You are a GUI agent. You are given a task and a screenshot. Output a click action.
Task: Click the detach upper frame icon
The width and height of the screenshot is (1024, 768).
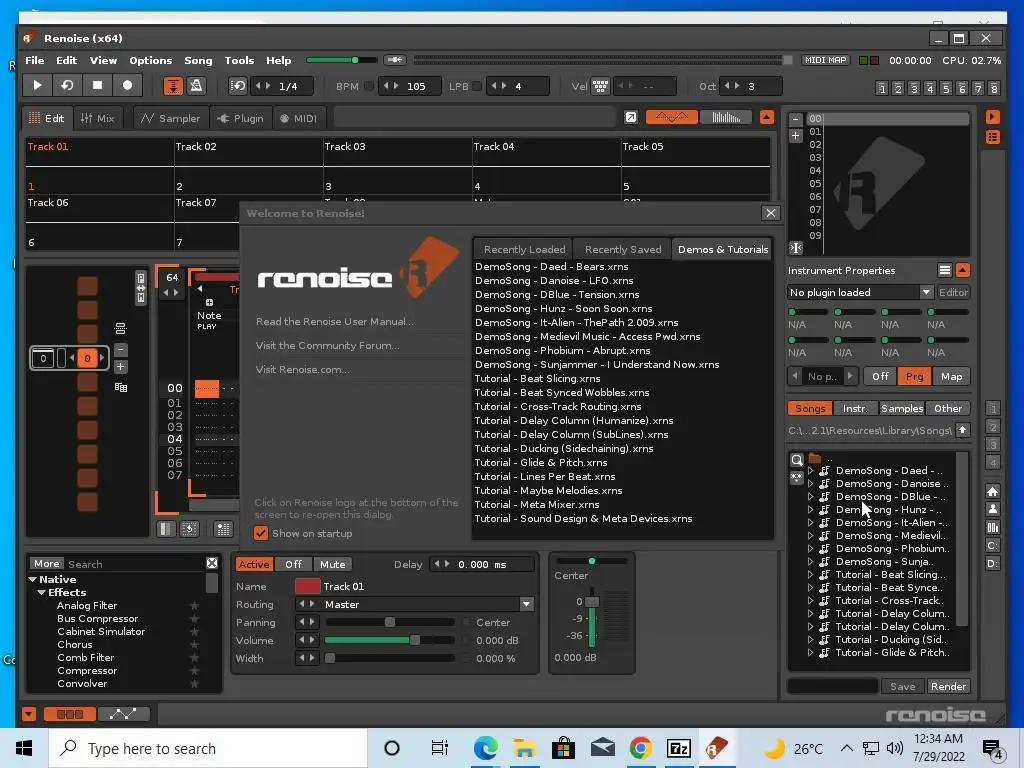tap(631, 118)
